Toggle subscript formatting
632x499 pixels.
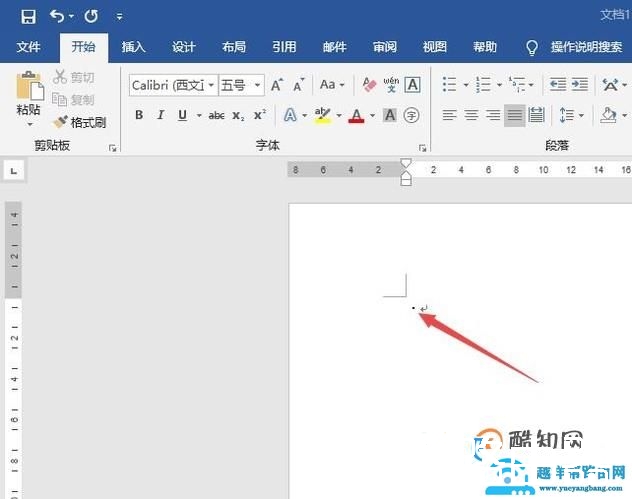238,116
